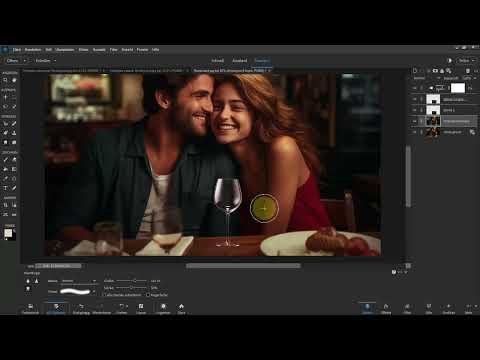Open the Effekte panel

tap(386, 308)
